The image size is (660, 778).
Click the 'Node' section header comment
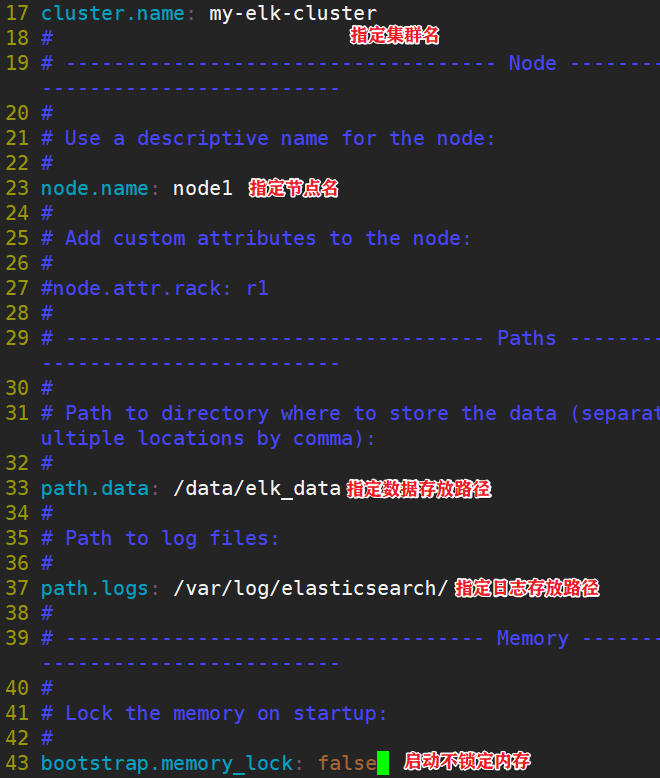click(x=532, y=63)
